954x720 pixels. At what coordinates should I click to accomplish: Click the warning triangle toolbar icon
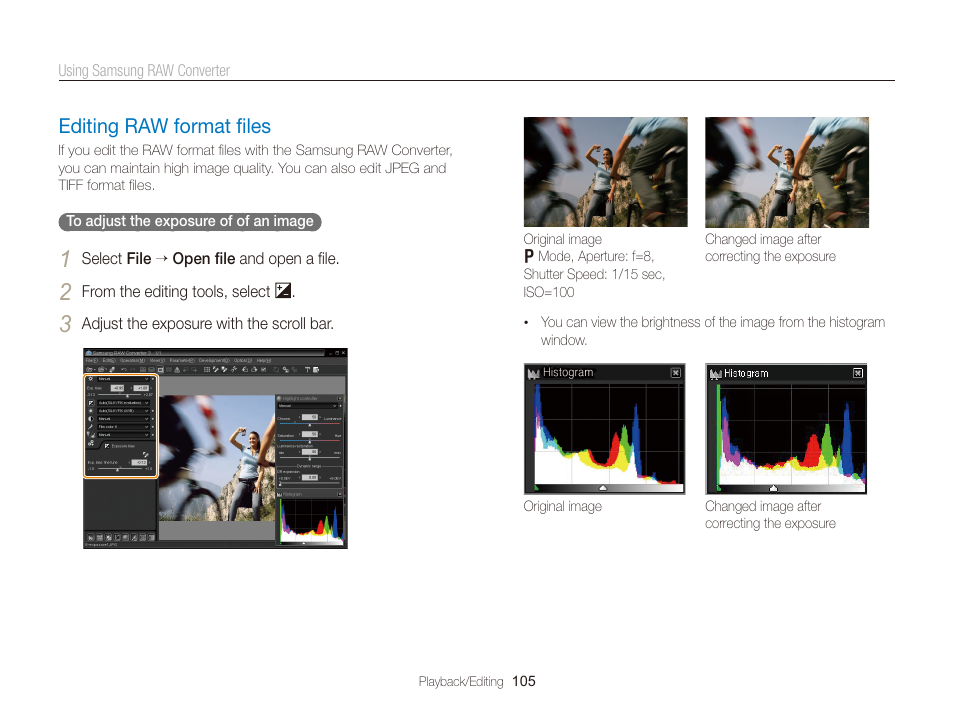(176, 369)
